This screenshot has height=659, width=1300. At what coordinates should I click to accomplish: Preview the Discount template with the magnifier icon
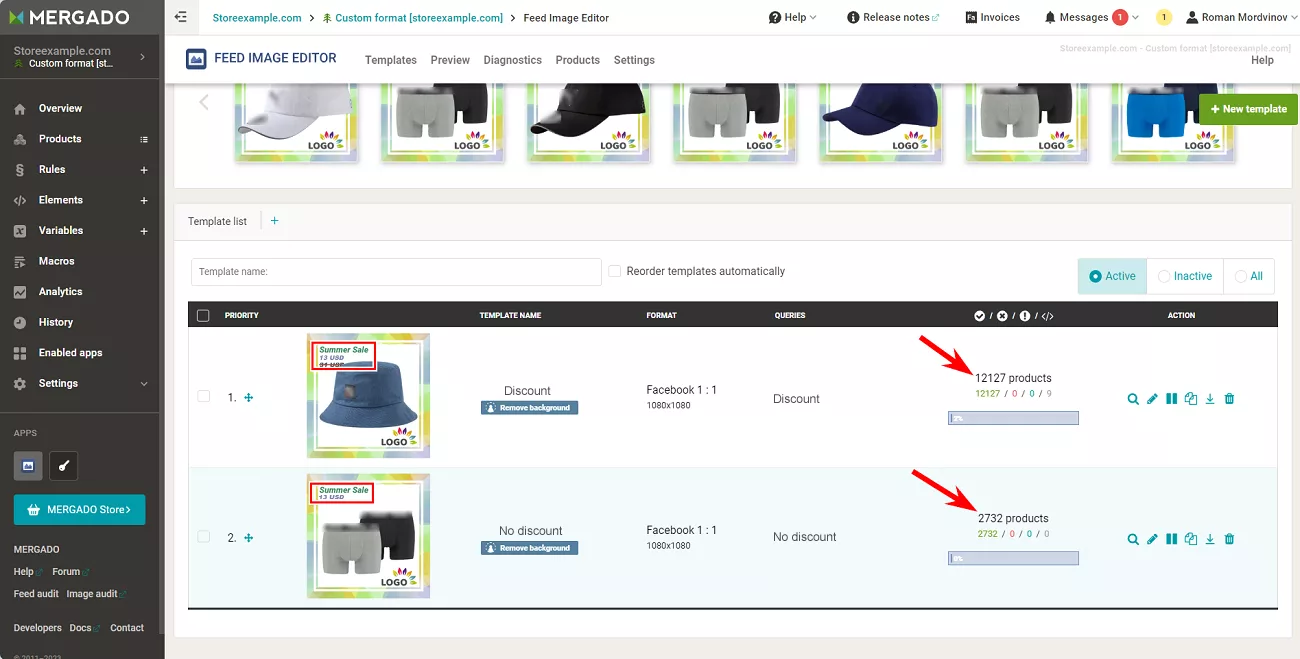pos(1133,399)
